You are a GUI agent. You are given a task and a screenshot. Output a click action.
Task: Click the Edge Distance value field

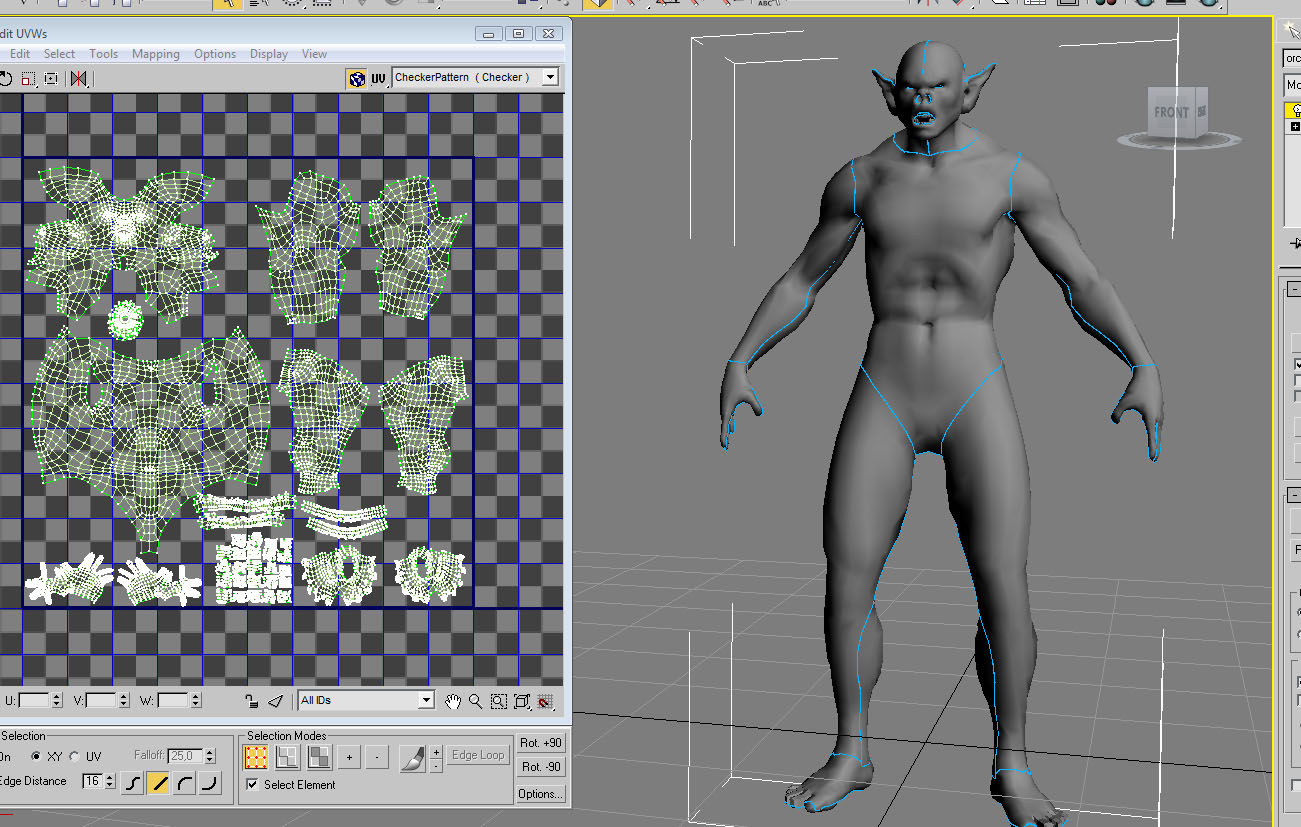(x=92, y=782)
